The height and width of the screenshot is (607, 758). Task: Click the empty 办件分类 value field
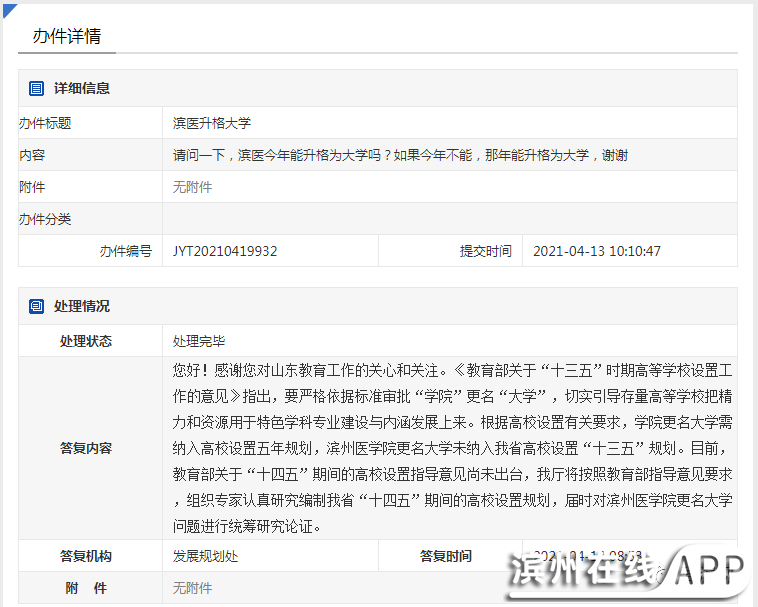(x=449, y=219)
